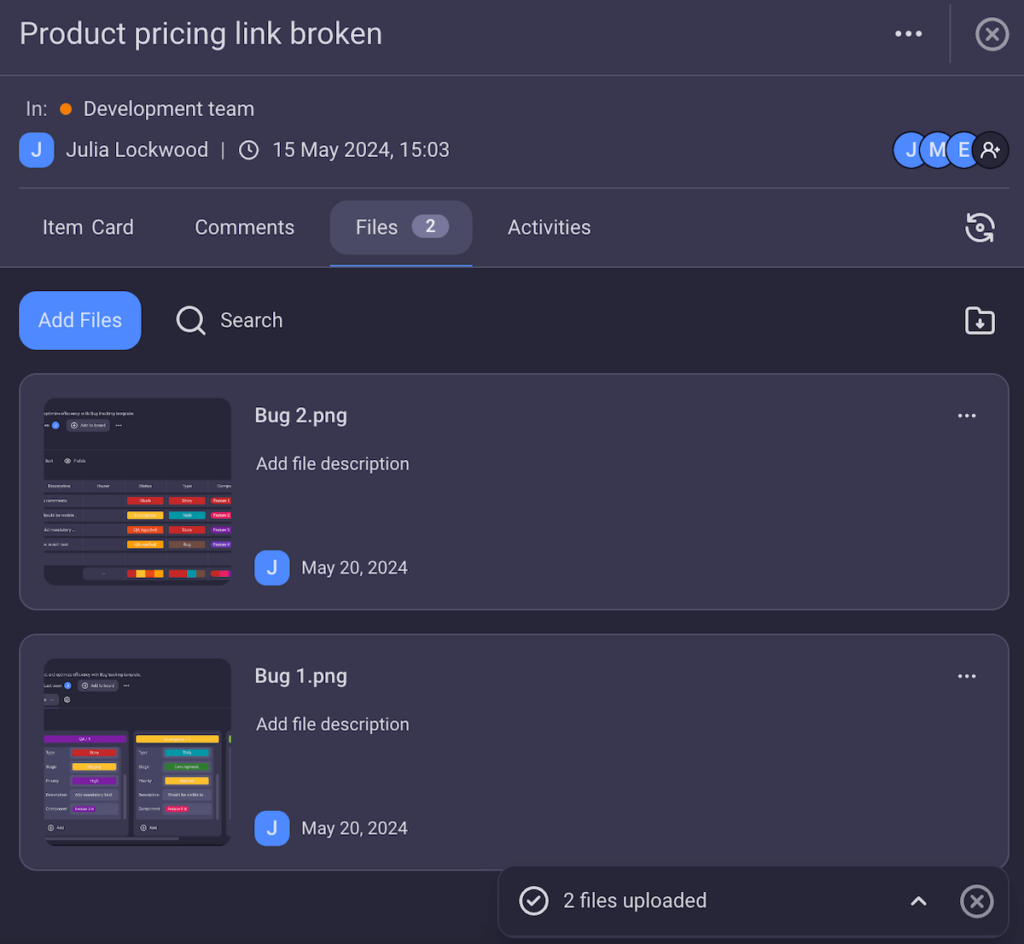The image size is (1024, 944).
Task: Add file description for Bug 2.png
Action: [332, 464]
